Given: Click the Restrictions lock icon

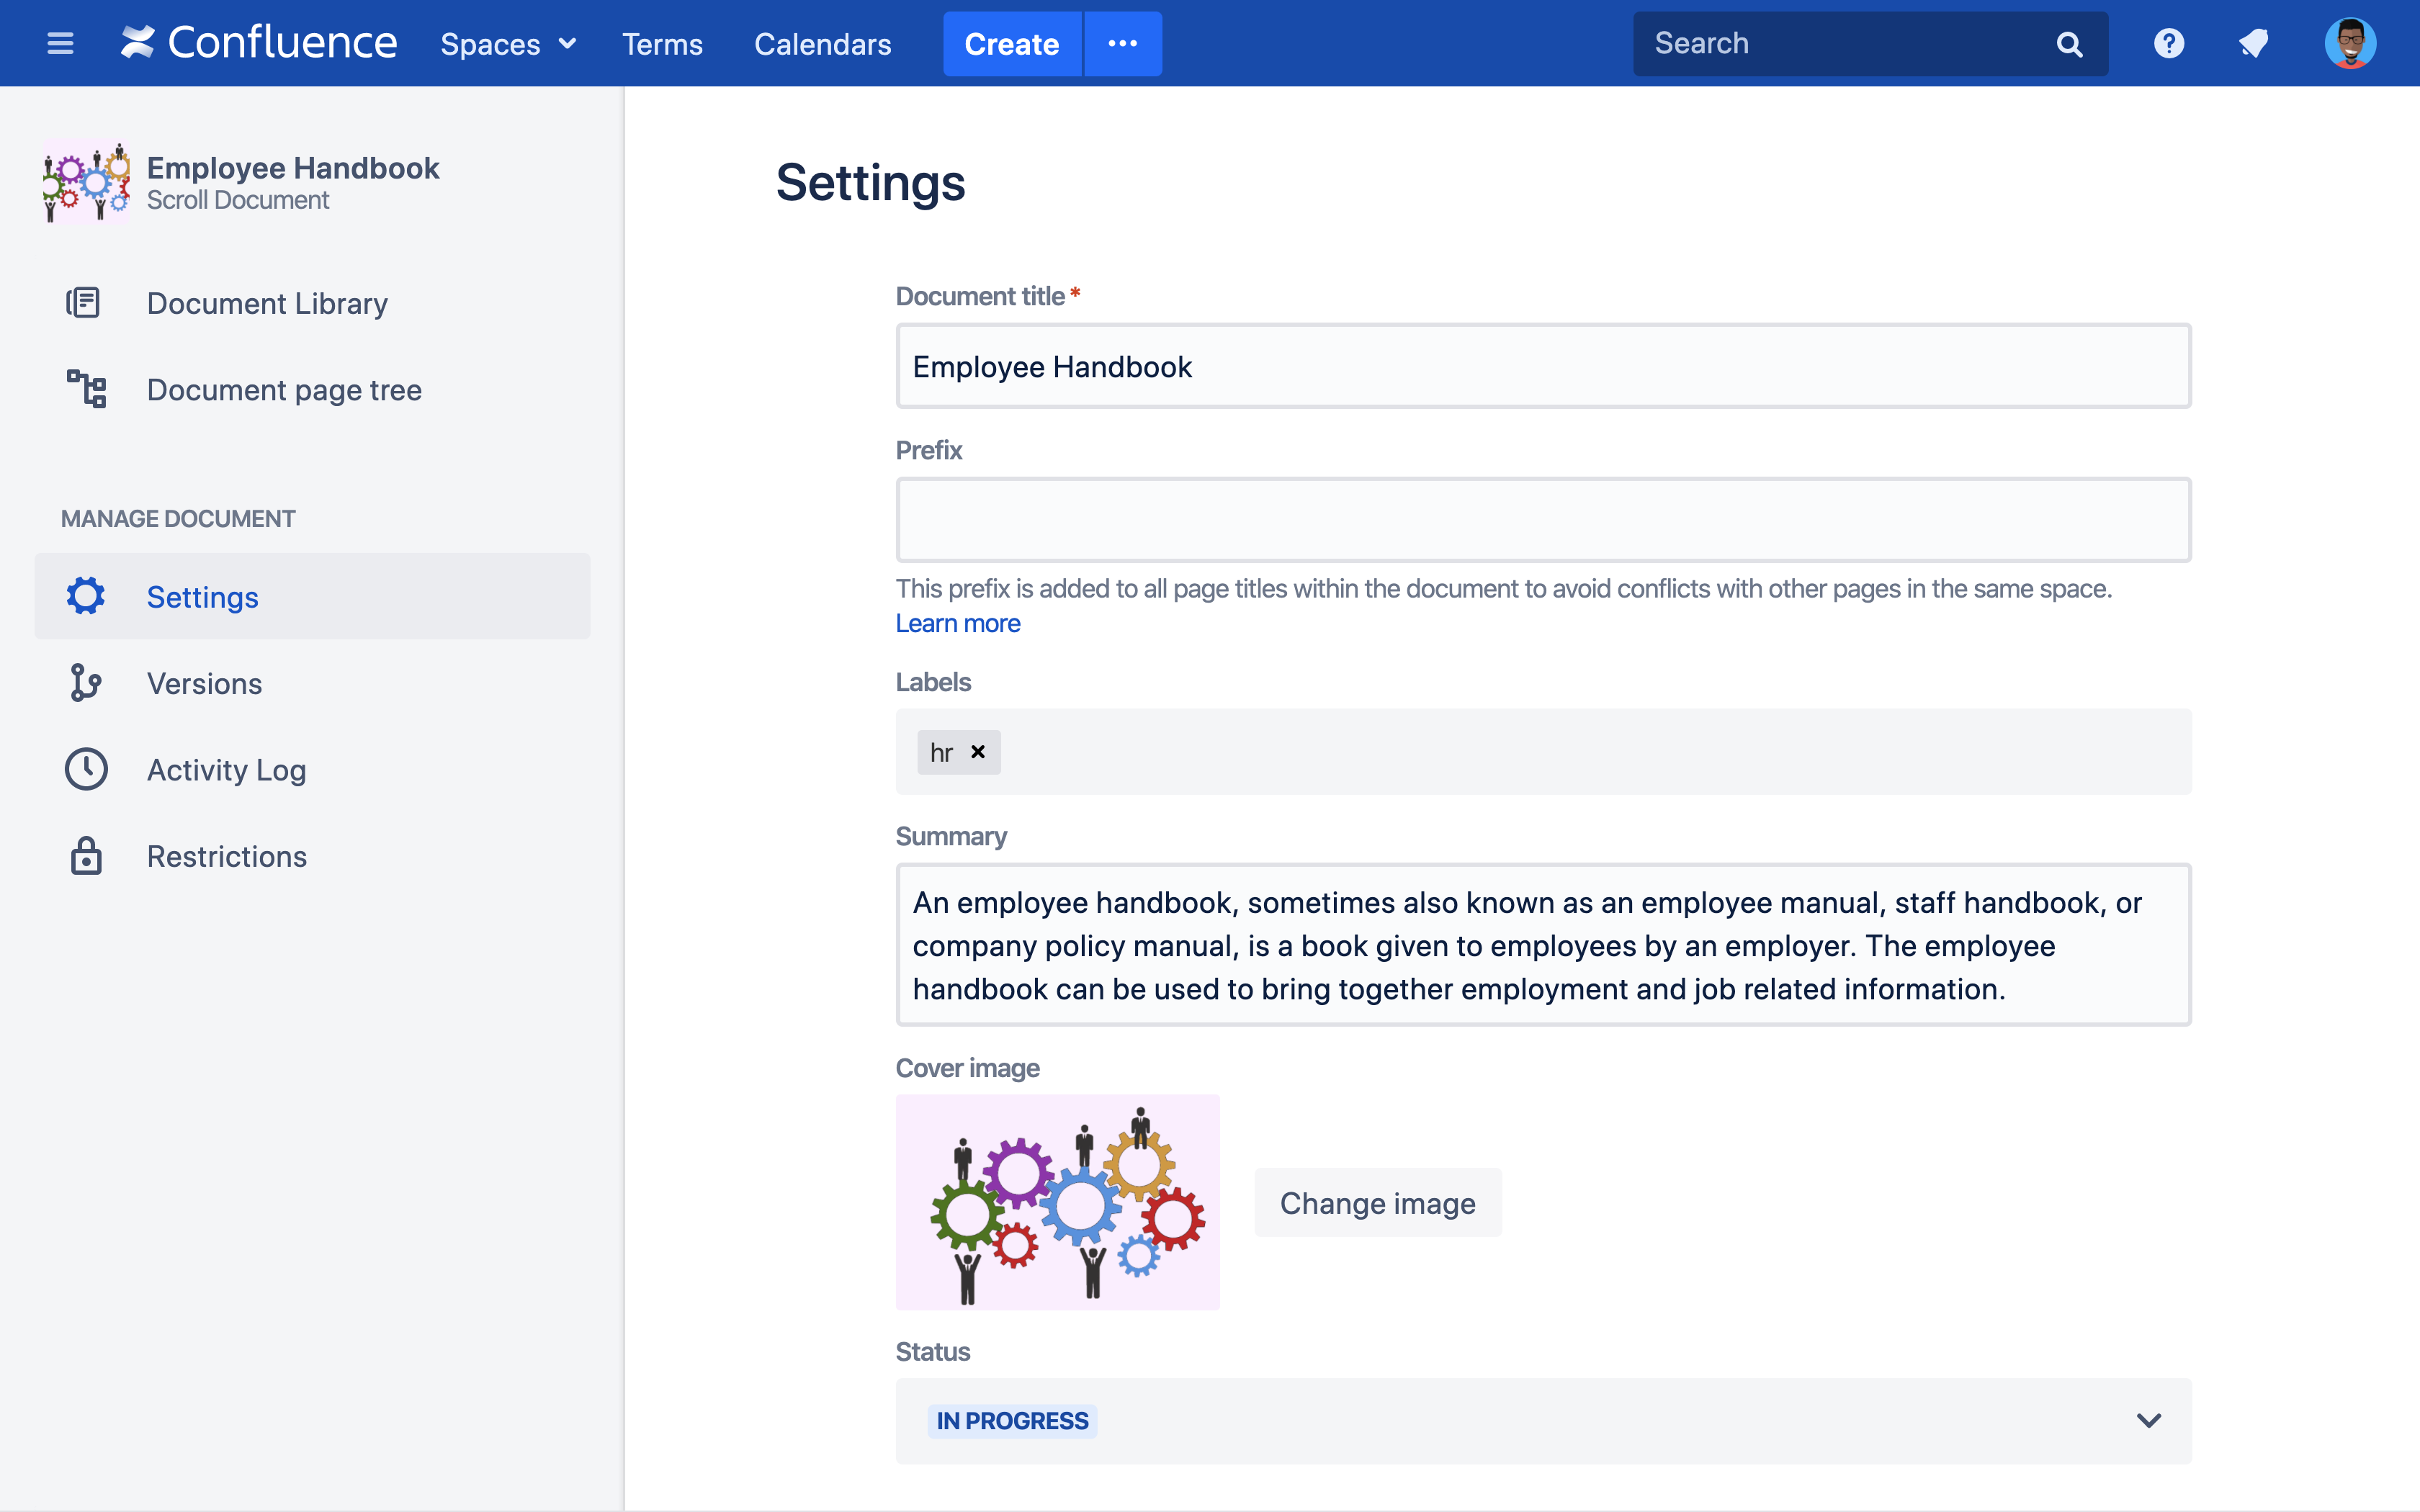Looking at the screenshot, I should click(86, 856).
